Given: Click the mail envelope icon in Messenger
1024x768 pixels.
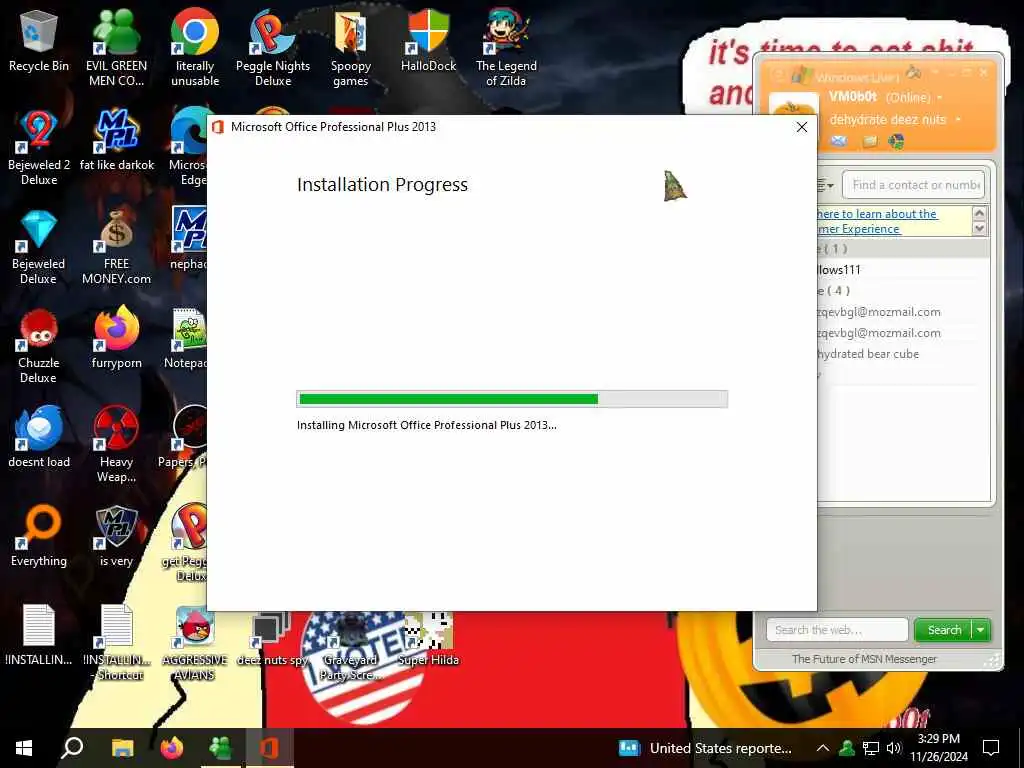Looking at the screenshot, I should [839, 141].
